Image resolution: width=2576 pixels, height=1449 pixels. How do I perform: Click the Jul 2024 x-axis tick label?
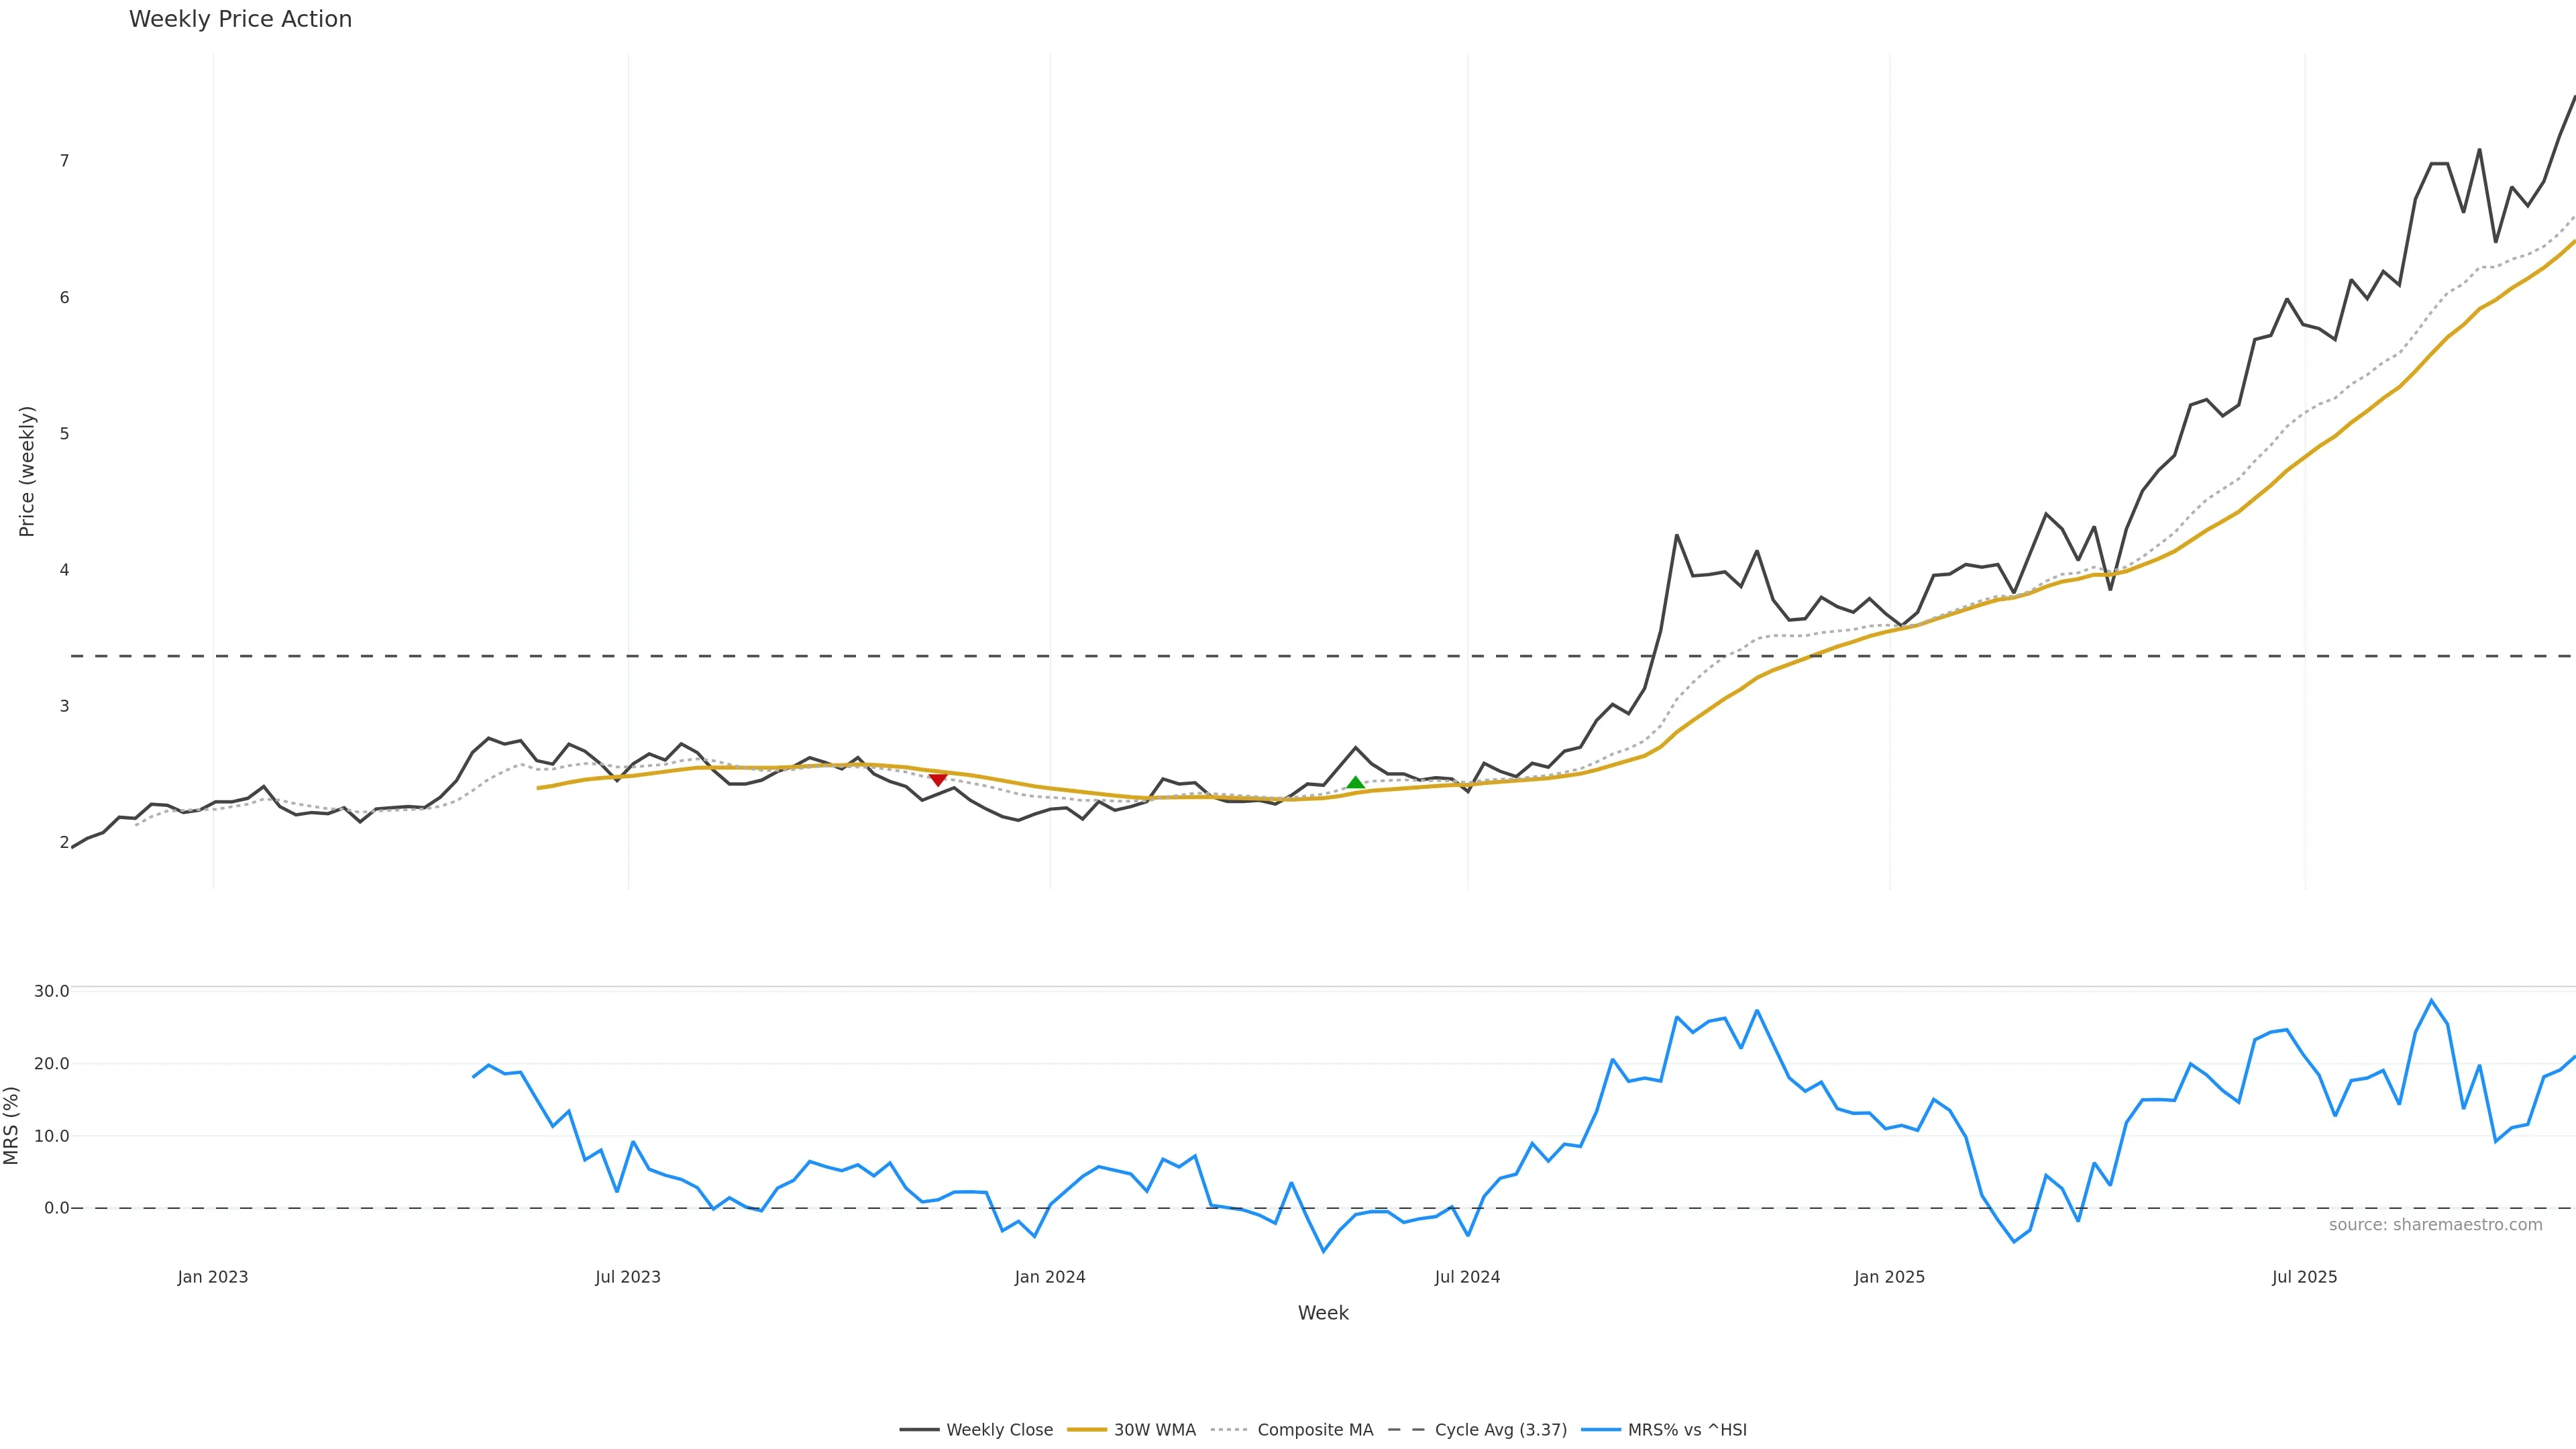point(1467,1277)
